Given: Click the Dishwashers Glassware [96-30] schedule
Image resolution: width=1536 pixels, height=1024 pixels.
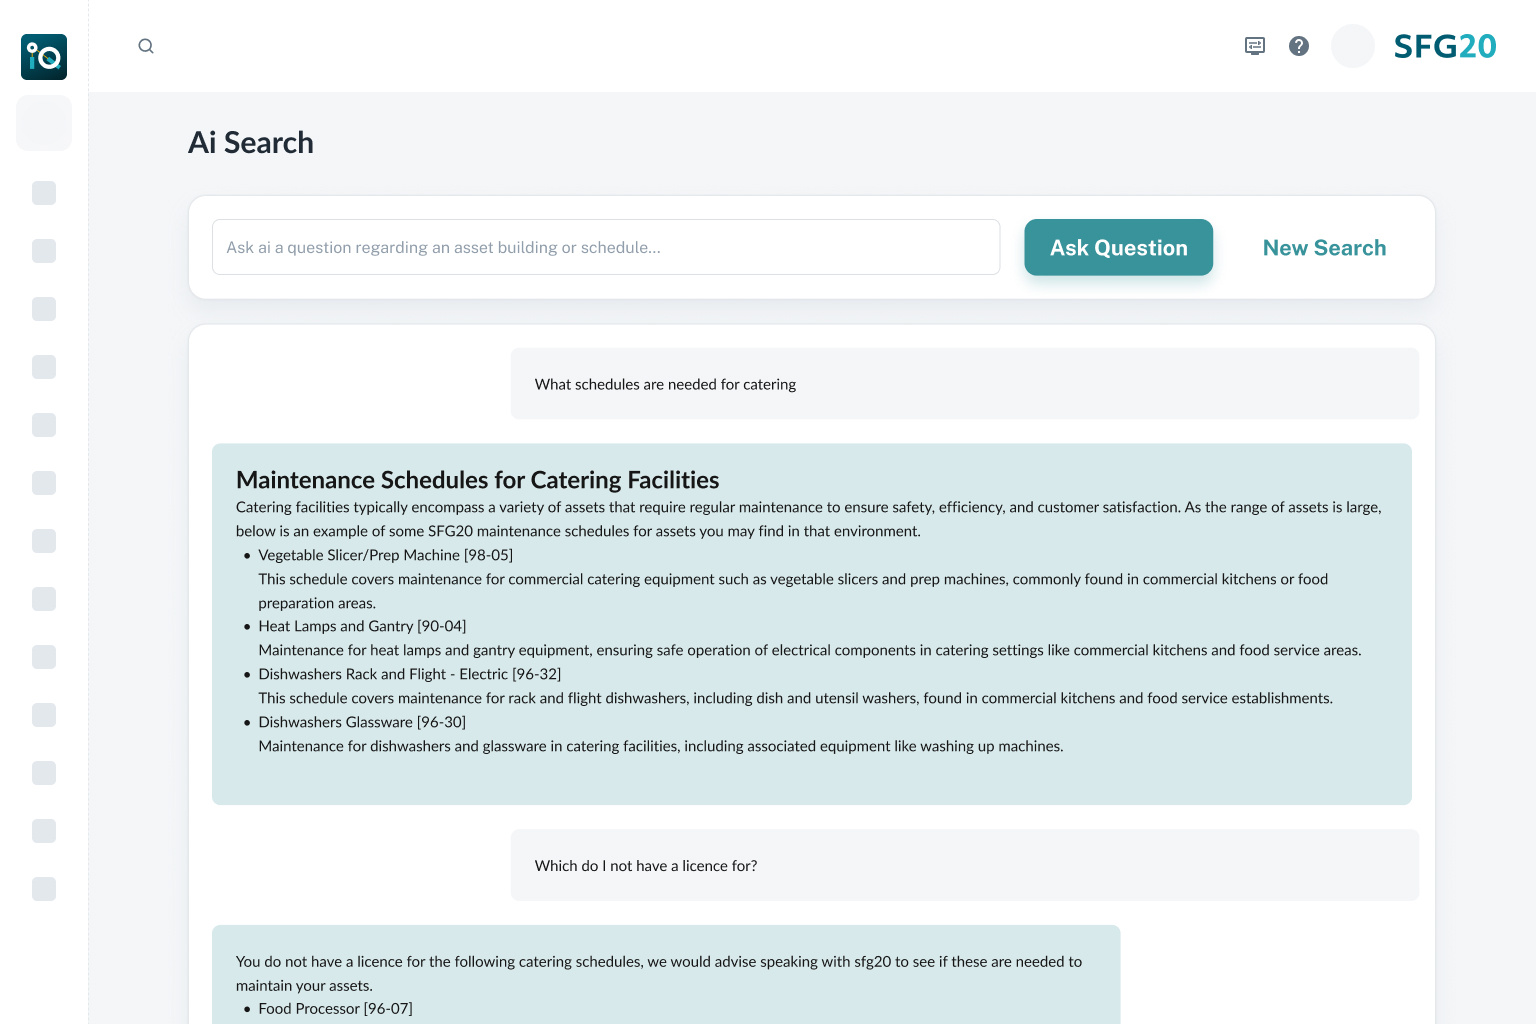Looking at the screenshot, I should [362, 722].
